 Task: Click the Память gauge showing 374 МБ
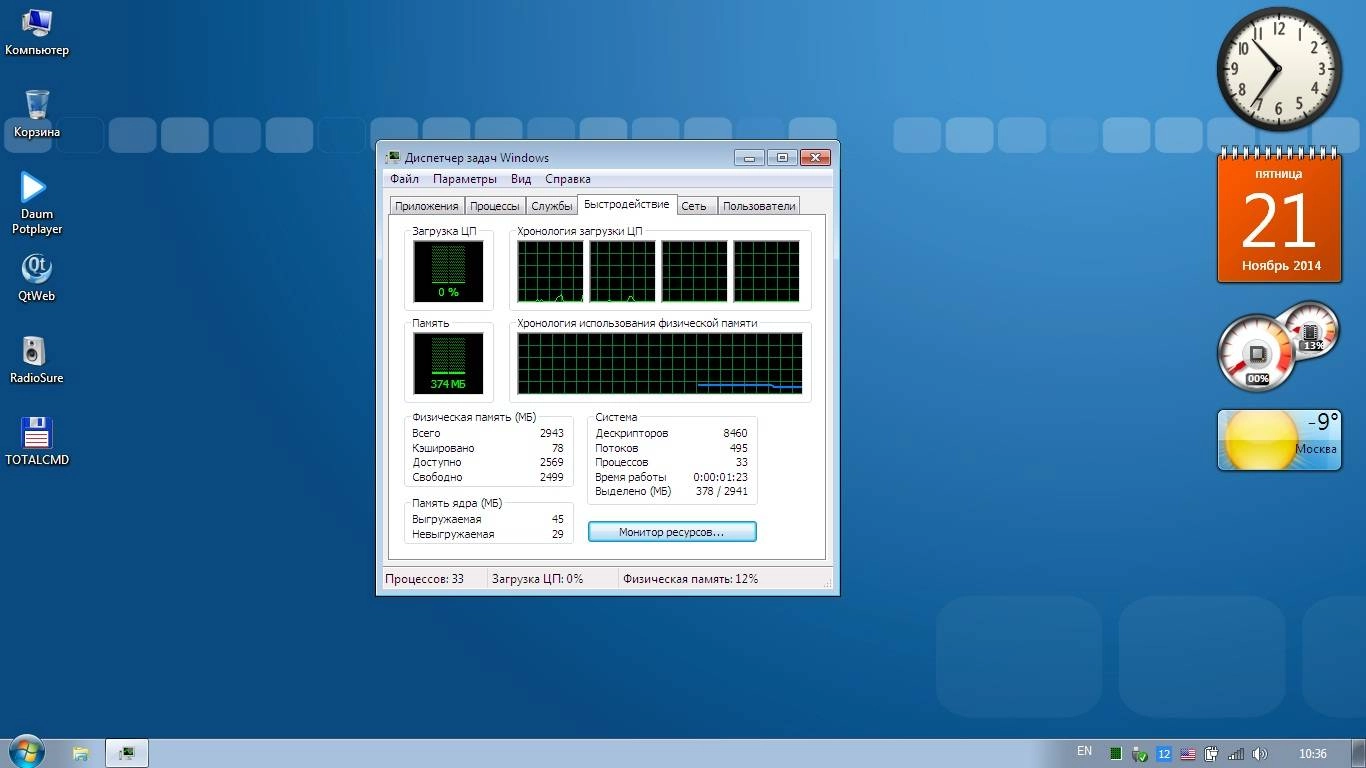tap(448, 364)
